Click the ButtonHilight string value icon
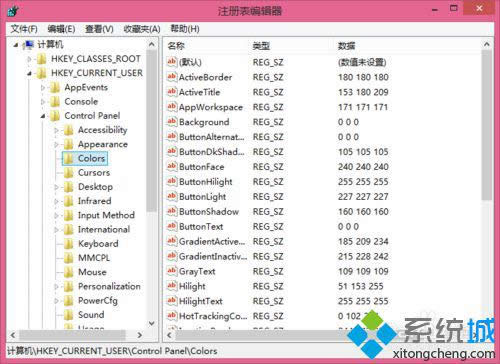Image resolution: width=500 pixels, height=364 pixels. pos(172,181)
